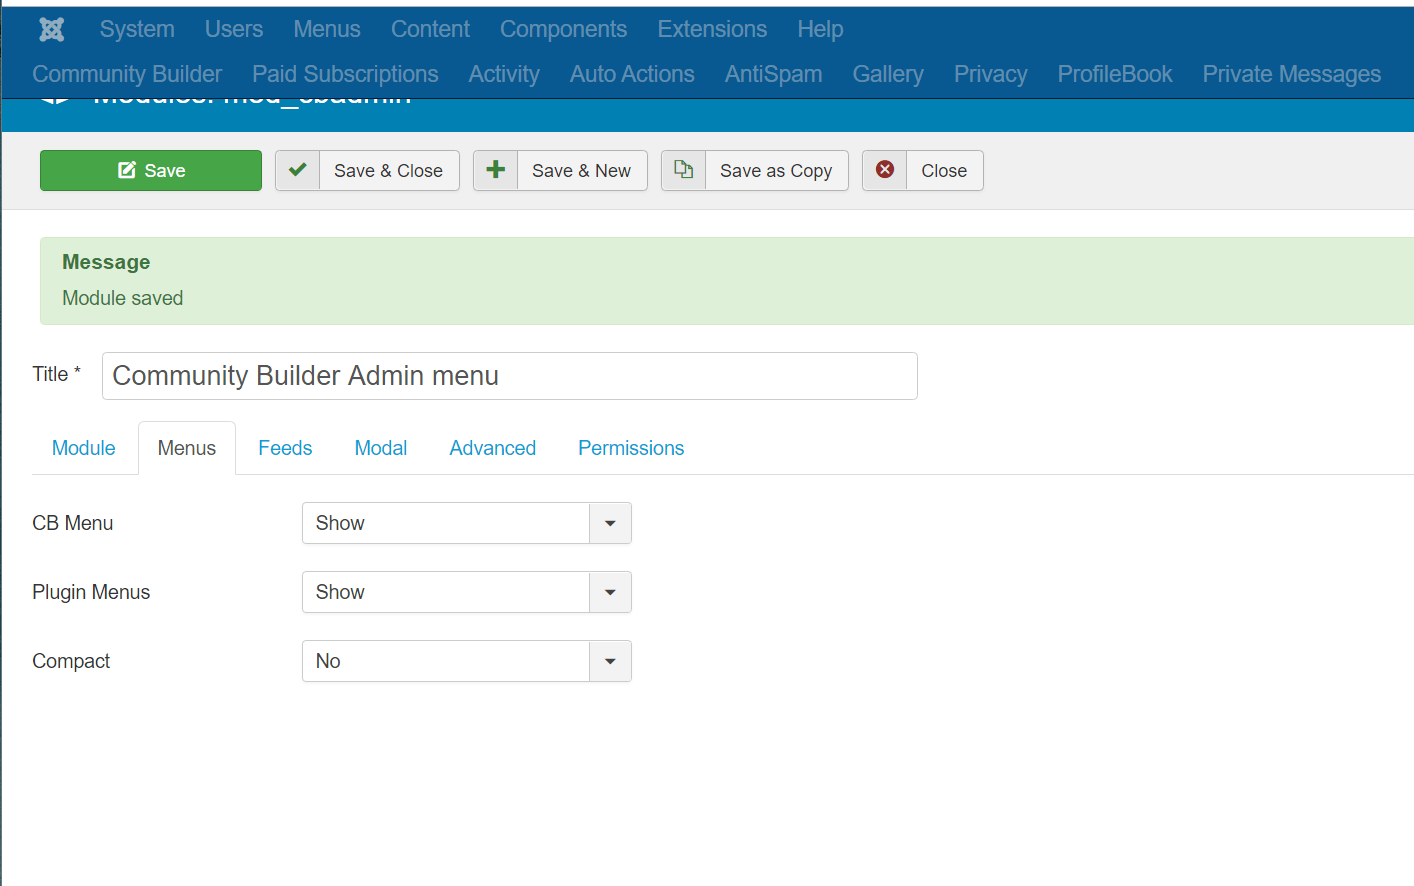Click the 'Module saved' message text
Viewport: 1414px width, 886px height.
[123, 298]
